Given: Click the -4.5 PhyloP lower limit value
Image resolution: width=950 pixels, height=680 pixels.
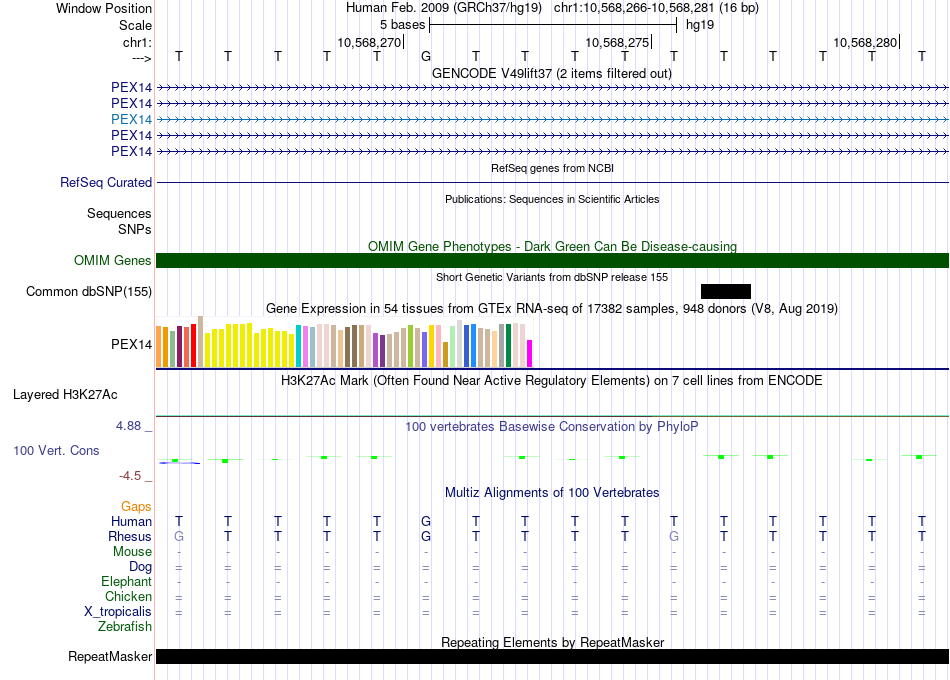Looking at the screenshot, I should click(x=130, y=476).
